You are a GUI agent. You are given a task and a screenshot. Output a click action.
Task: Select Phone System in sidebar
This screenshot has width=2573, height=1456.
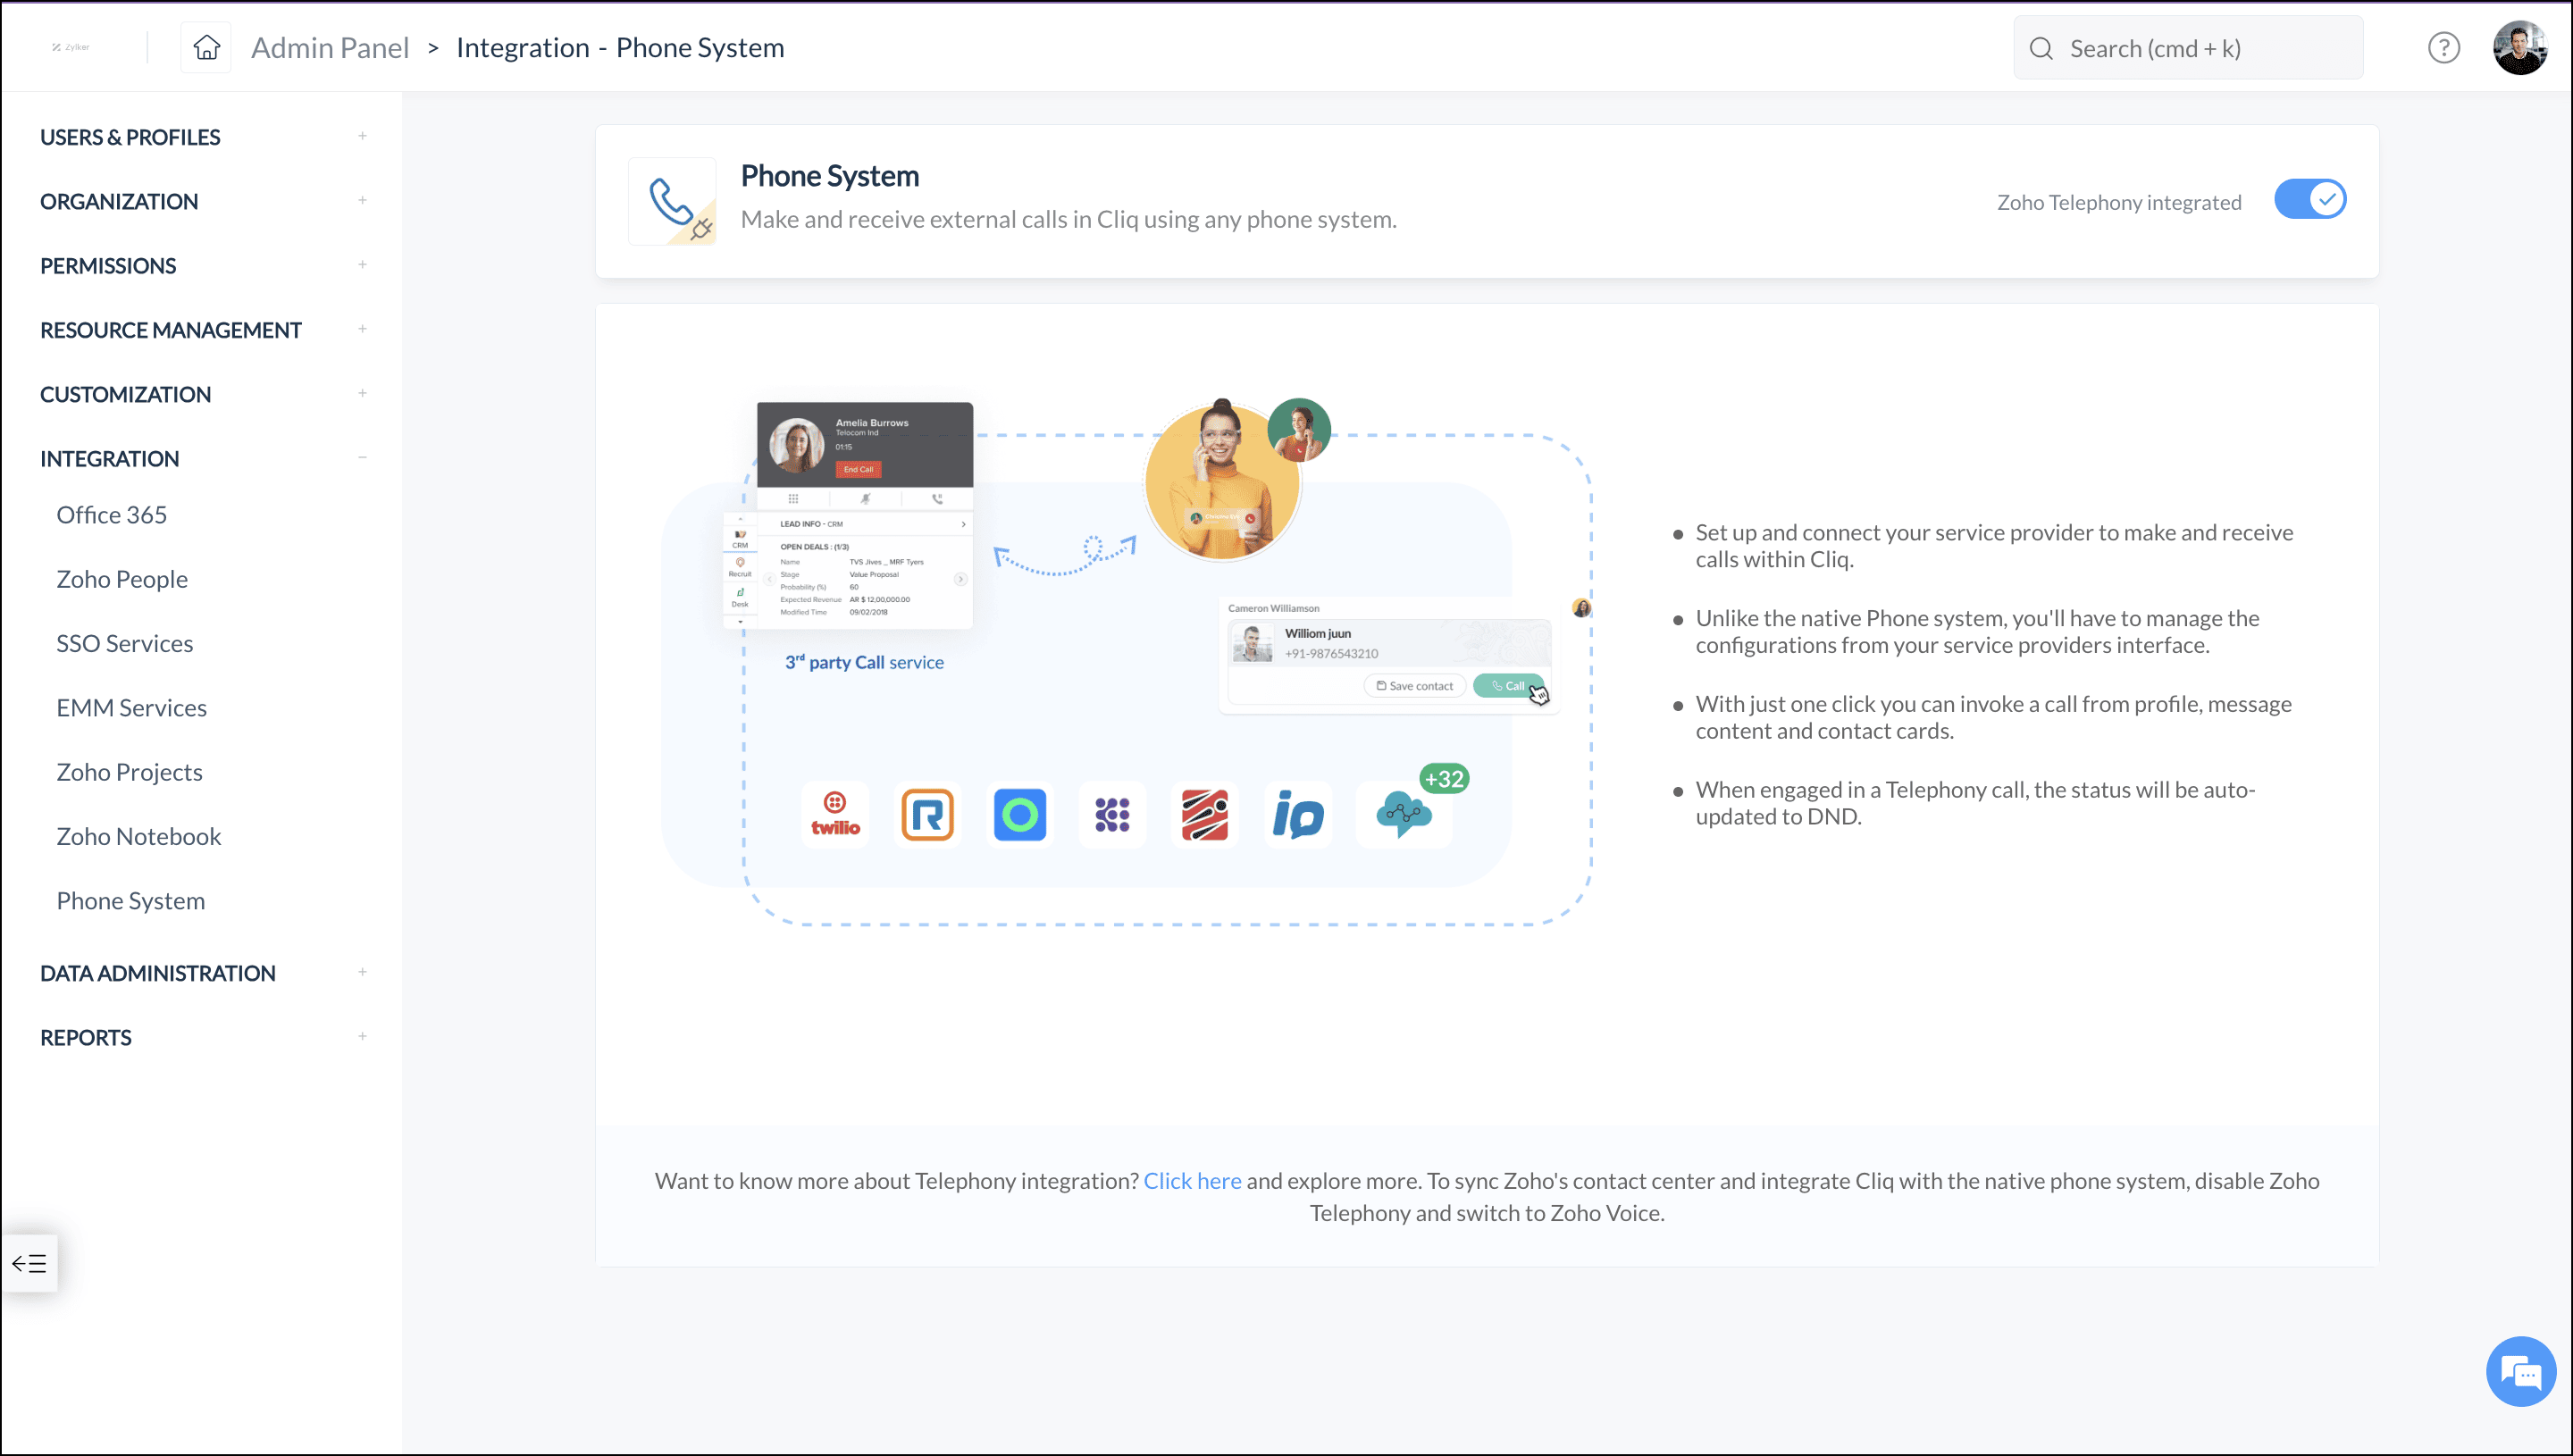tap(130, 900)
